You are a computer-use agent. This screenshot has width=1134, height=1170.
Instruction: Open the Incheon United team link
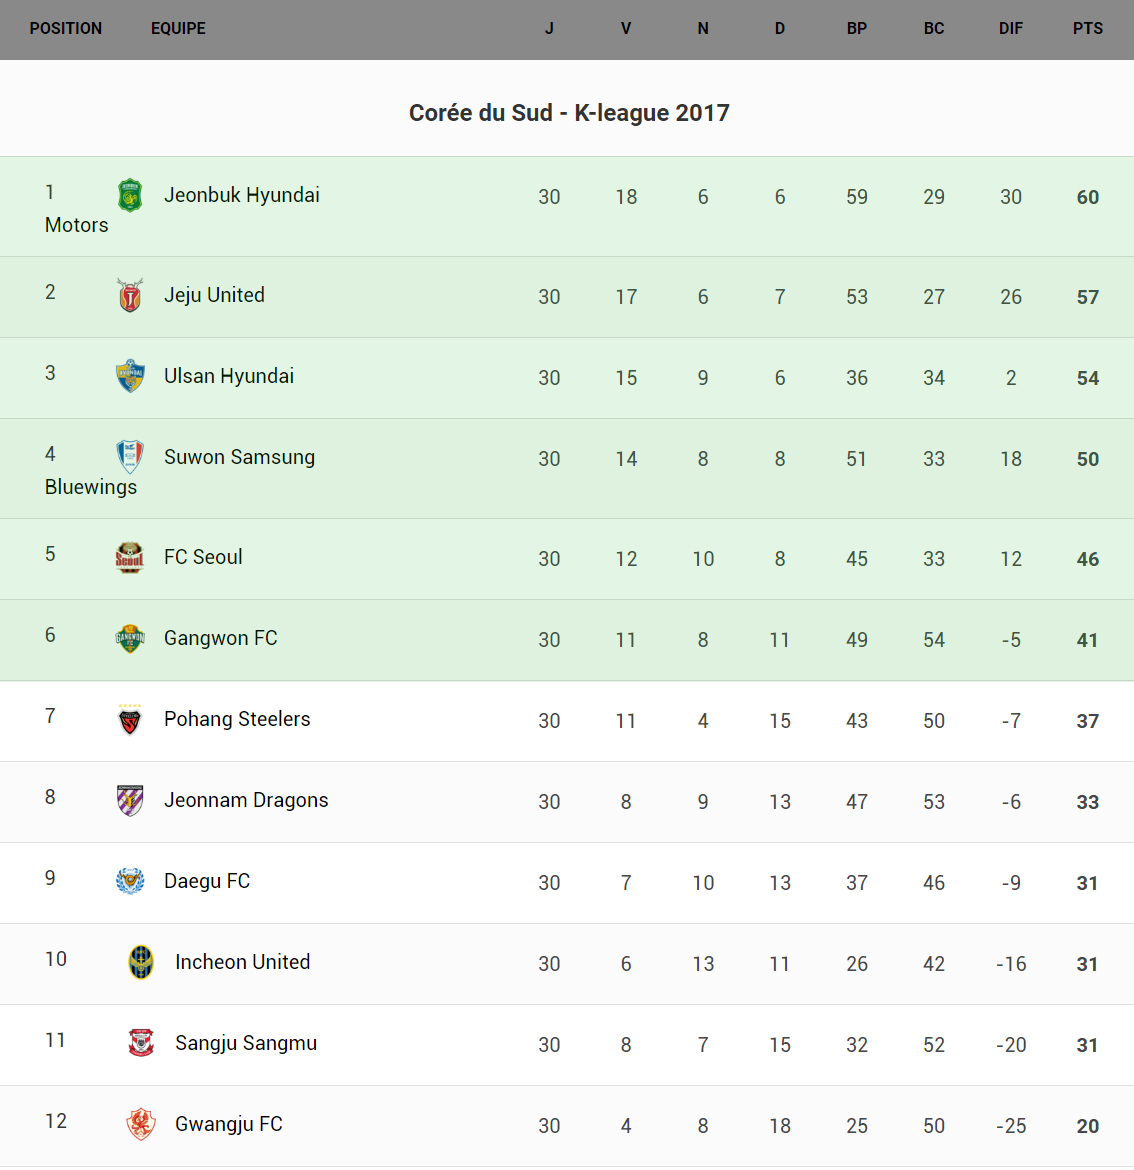pyautogui.click(x=242, y=962)
